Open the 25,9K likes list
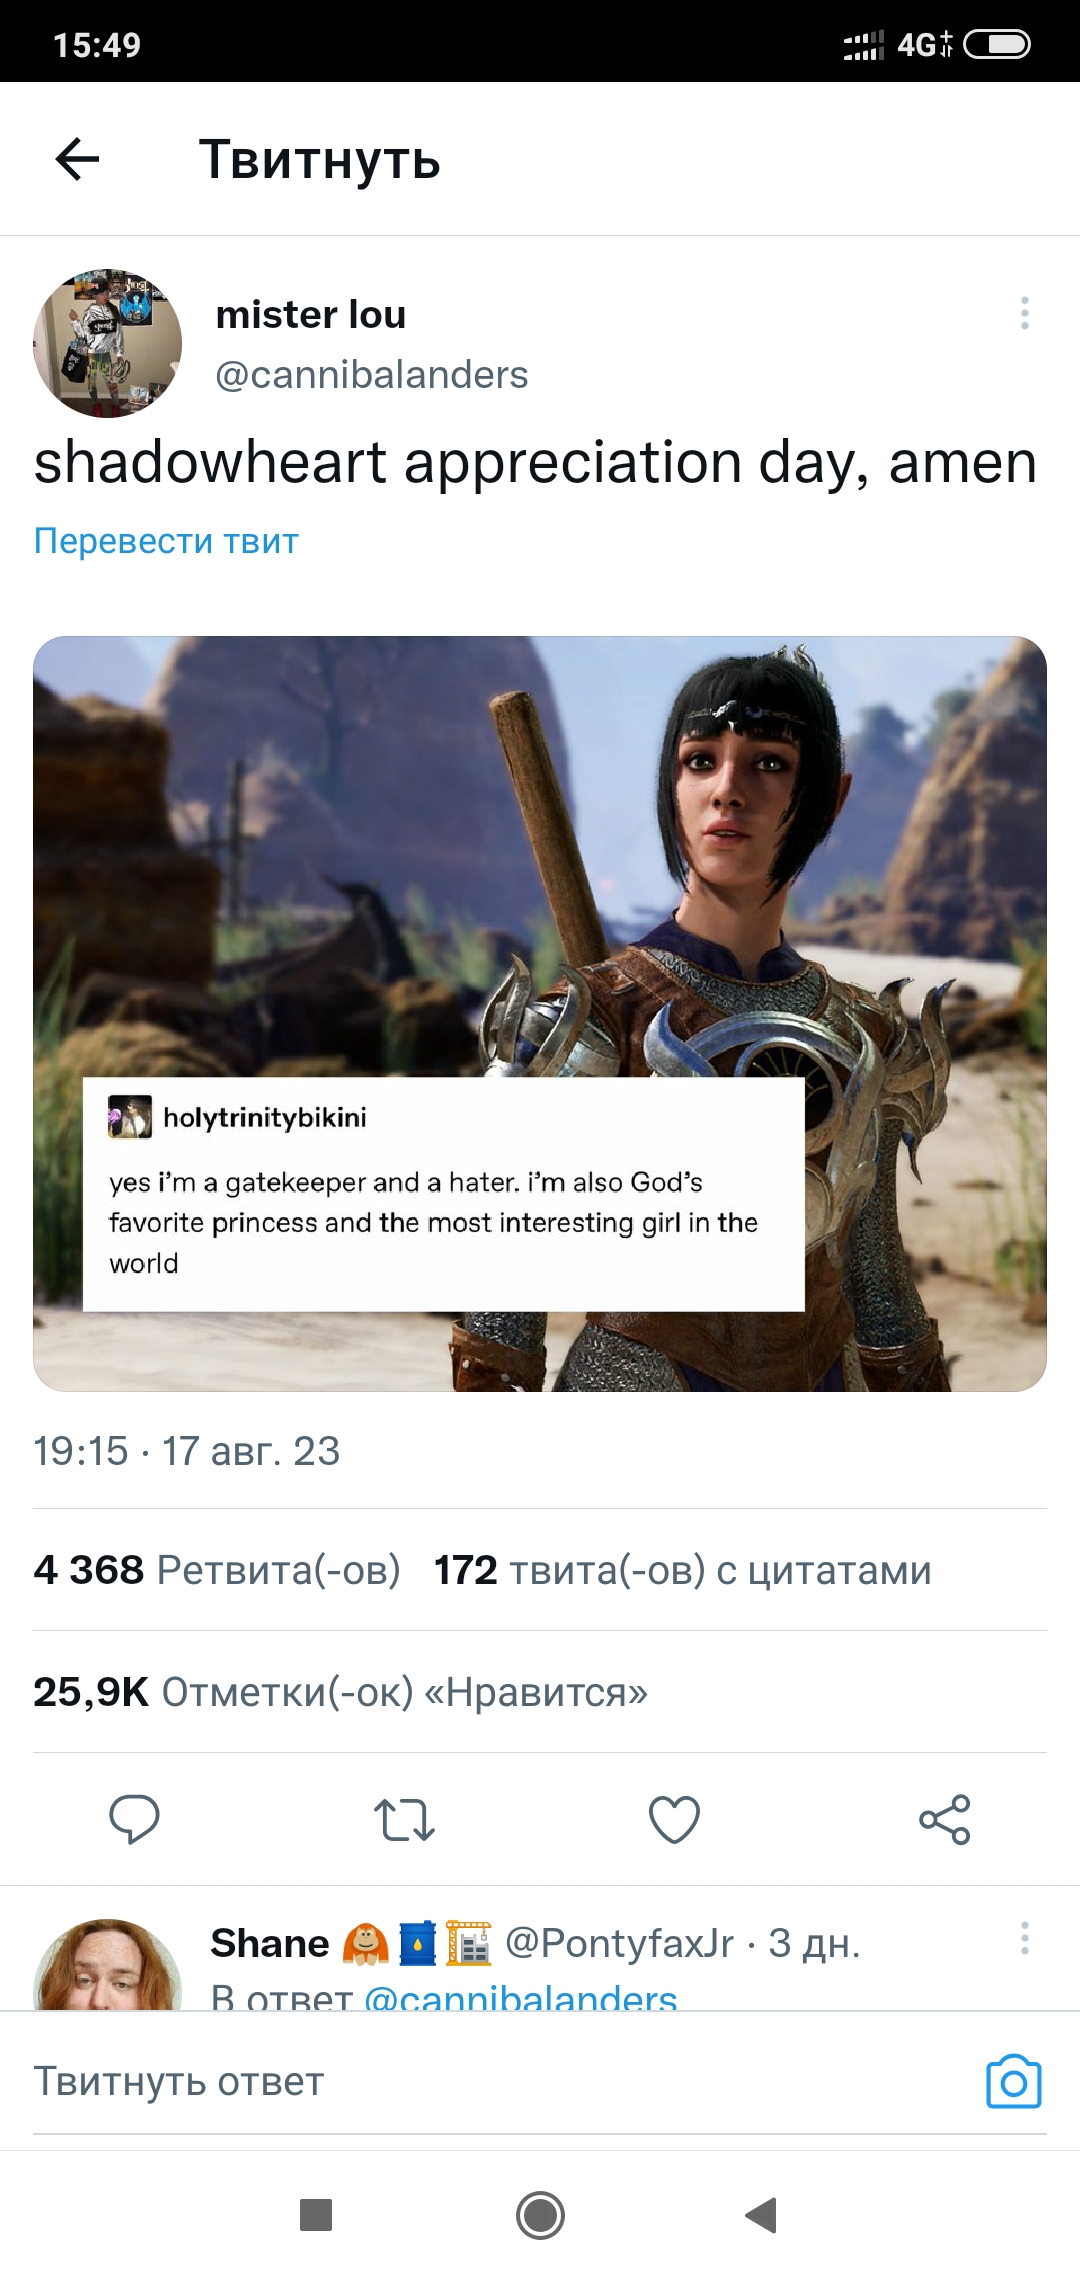 click(341, 1692)
